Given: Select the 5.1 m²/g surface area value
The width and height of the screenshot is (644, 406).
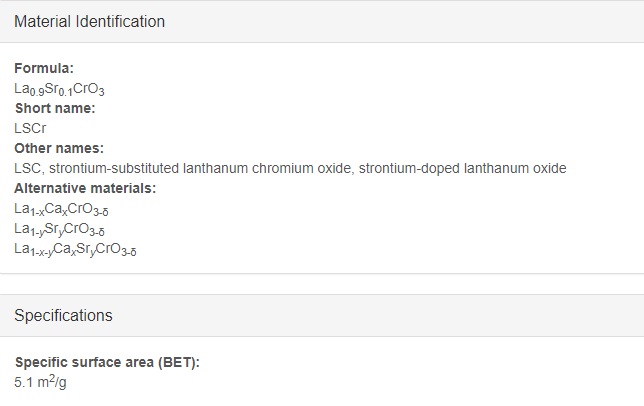Looking at the screenshot, I should tap(40, 382).
